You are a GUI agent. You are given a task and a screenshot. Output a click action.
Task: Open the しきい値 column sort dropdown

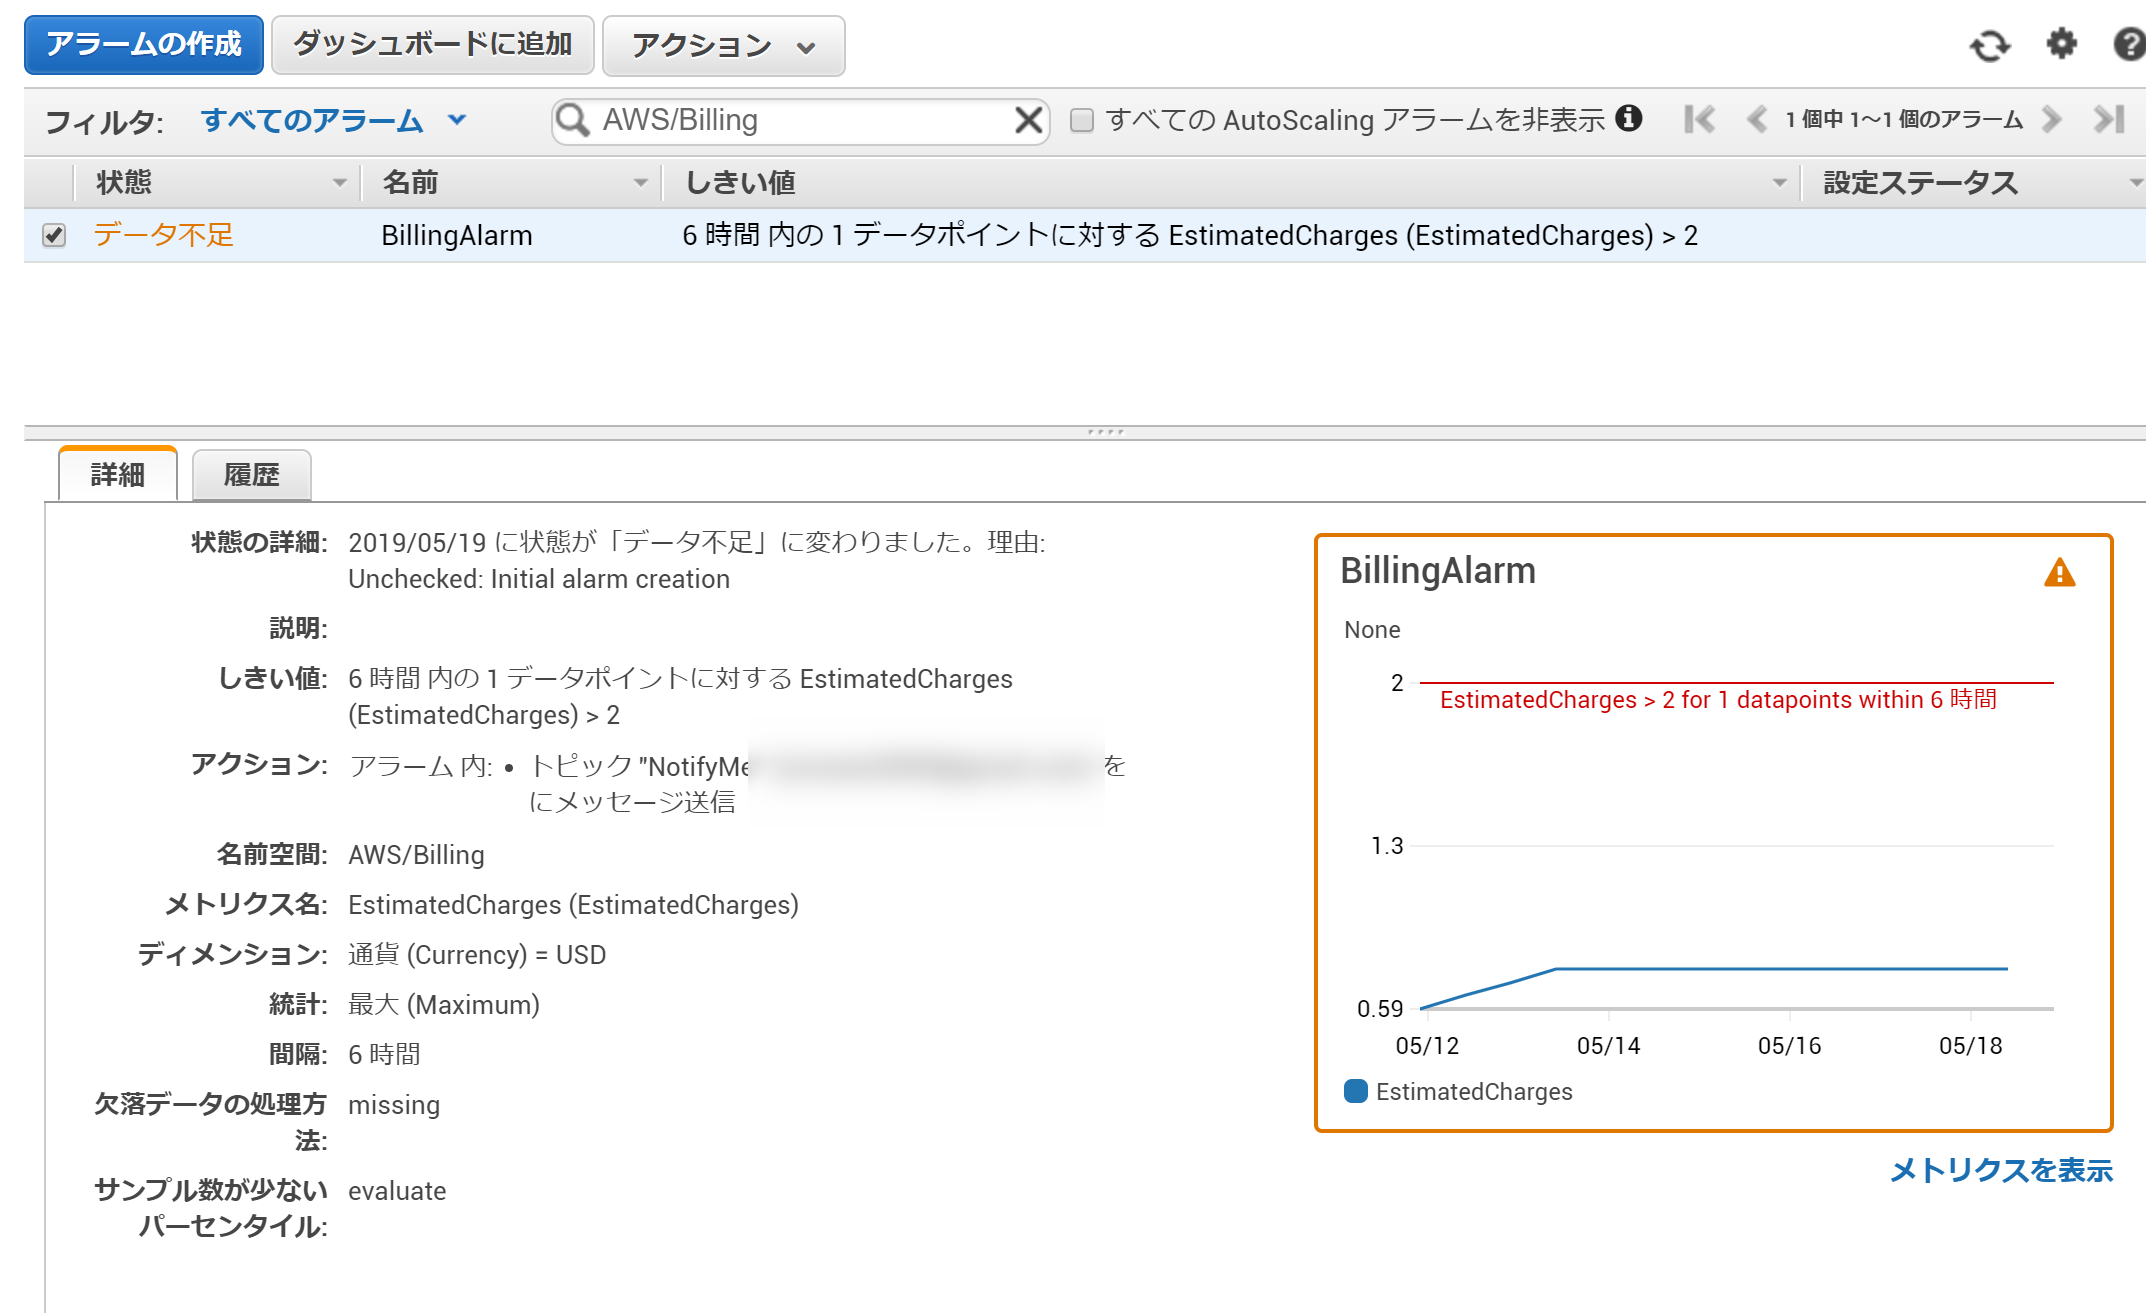click(x=1779, y=183)
